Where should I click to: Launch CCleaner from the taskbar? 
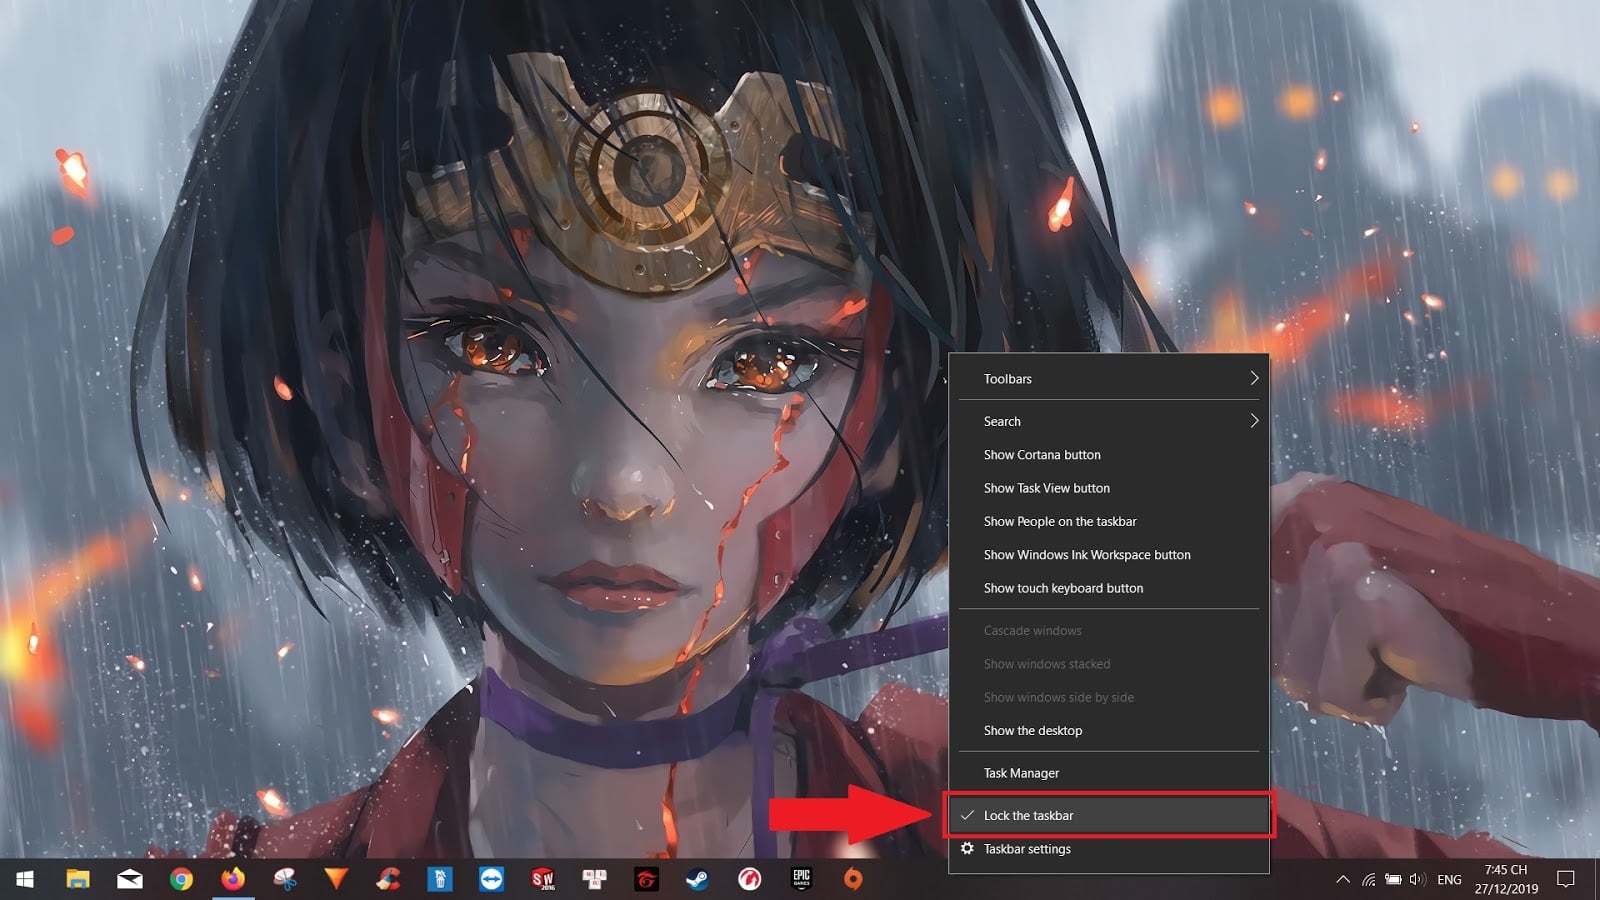[388, 879]
